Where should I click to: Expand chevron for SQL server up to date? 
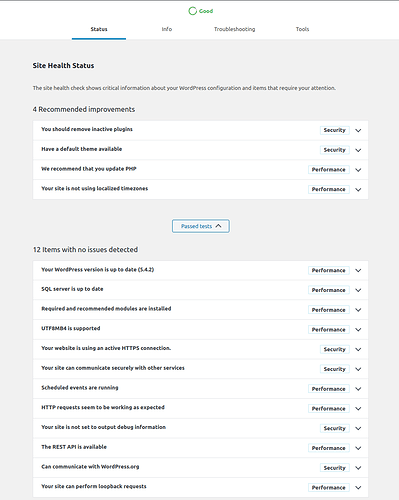358,290
